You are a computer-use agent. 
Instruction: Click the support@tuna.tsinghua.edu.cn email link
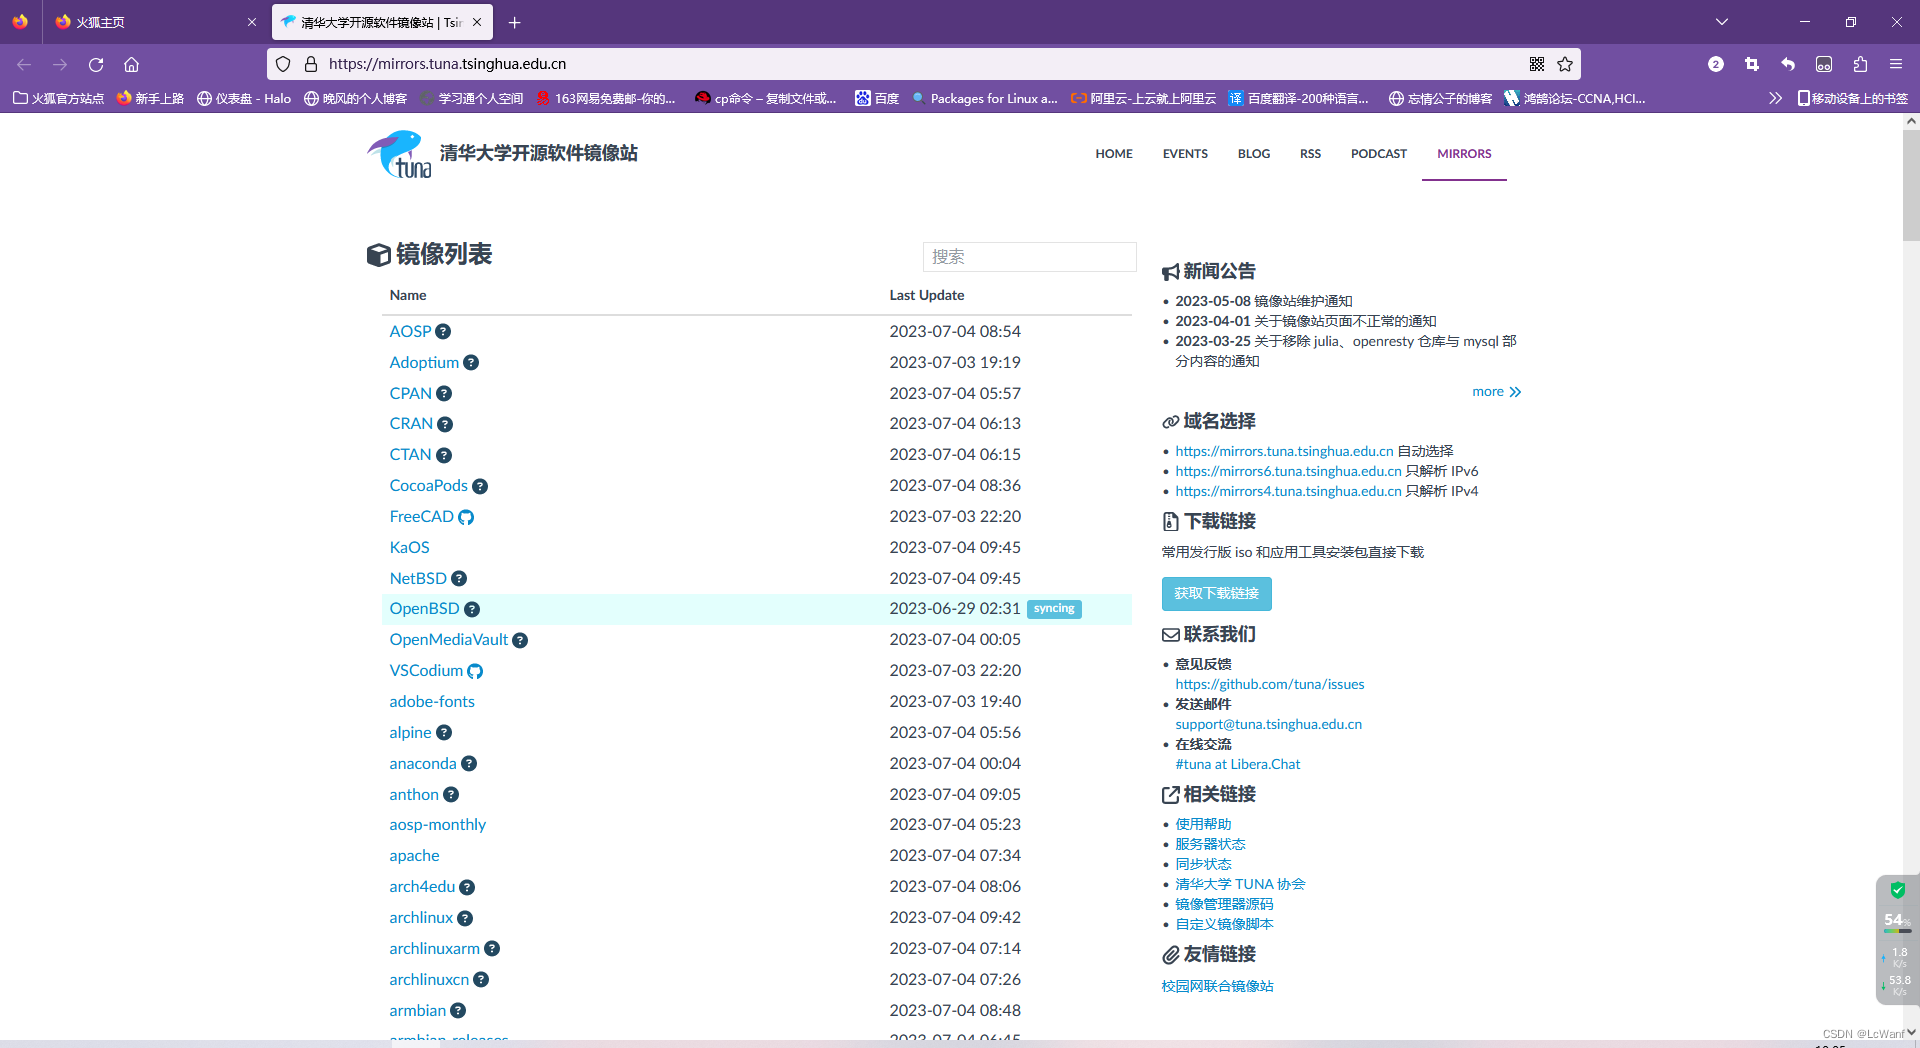click(x=1268, y=725)
